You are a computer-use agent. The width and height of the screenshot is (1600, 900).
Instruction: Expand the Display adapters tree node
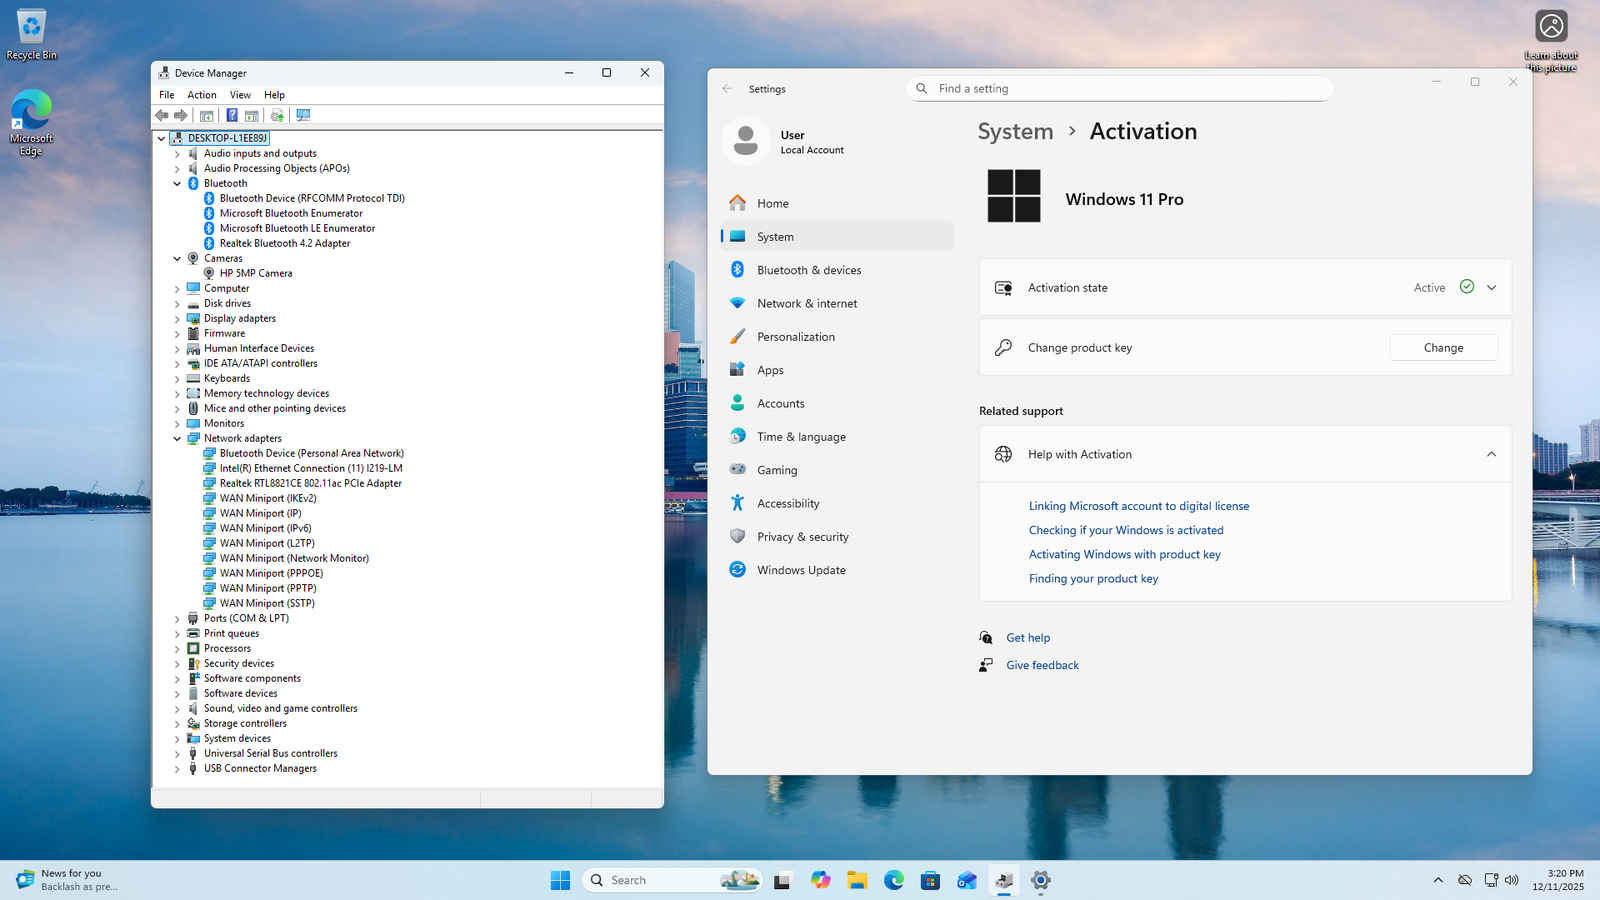[177, 319]
